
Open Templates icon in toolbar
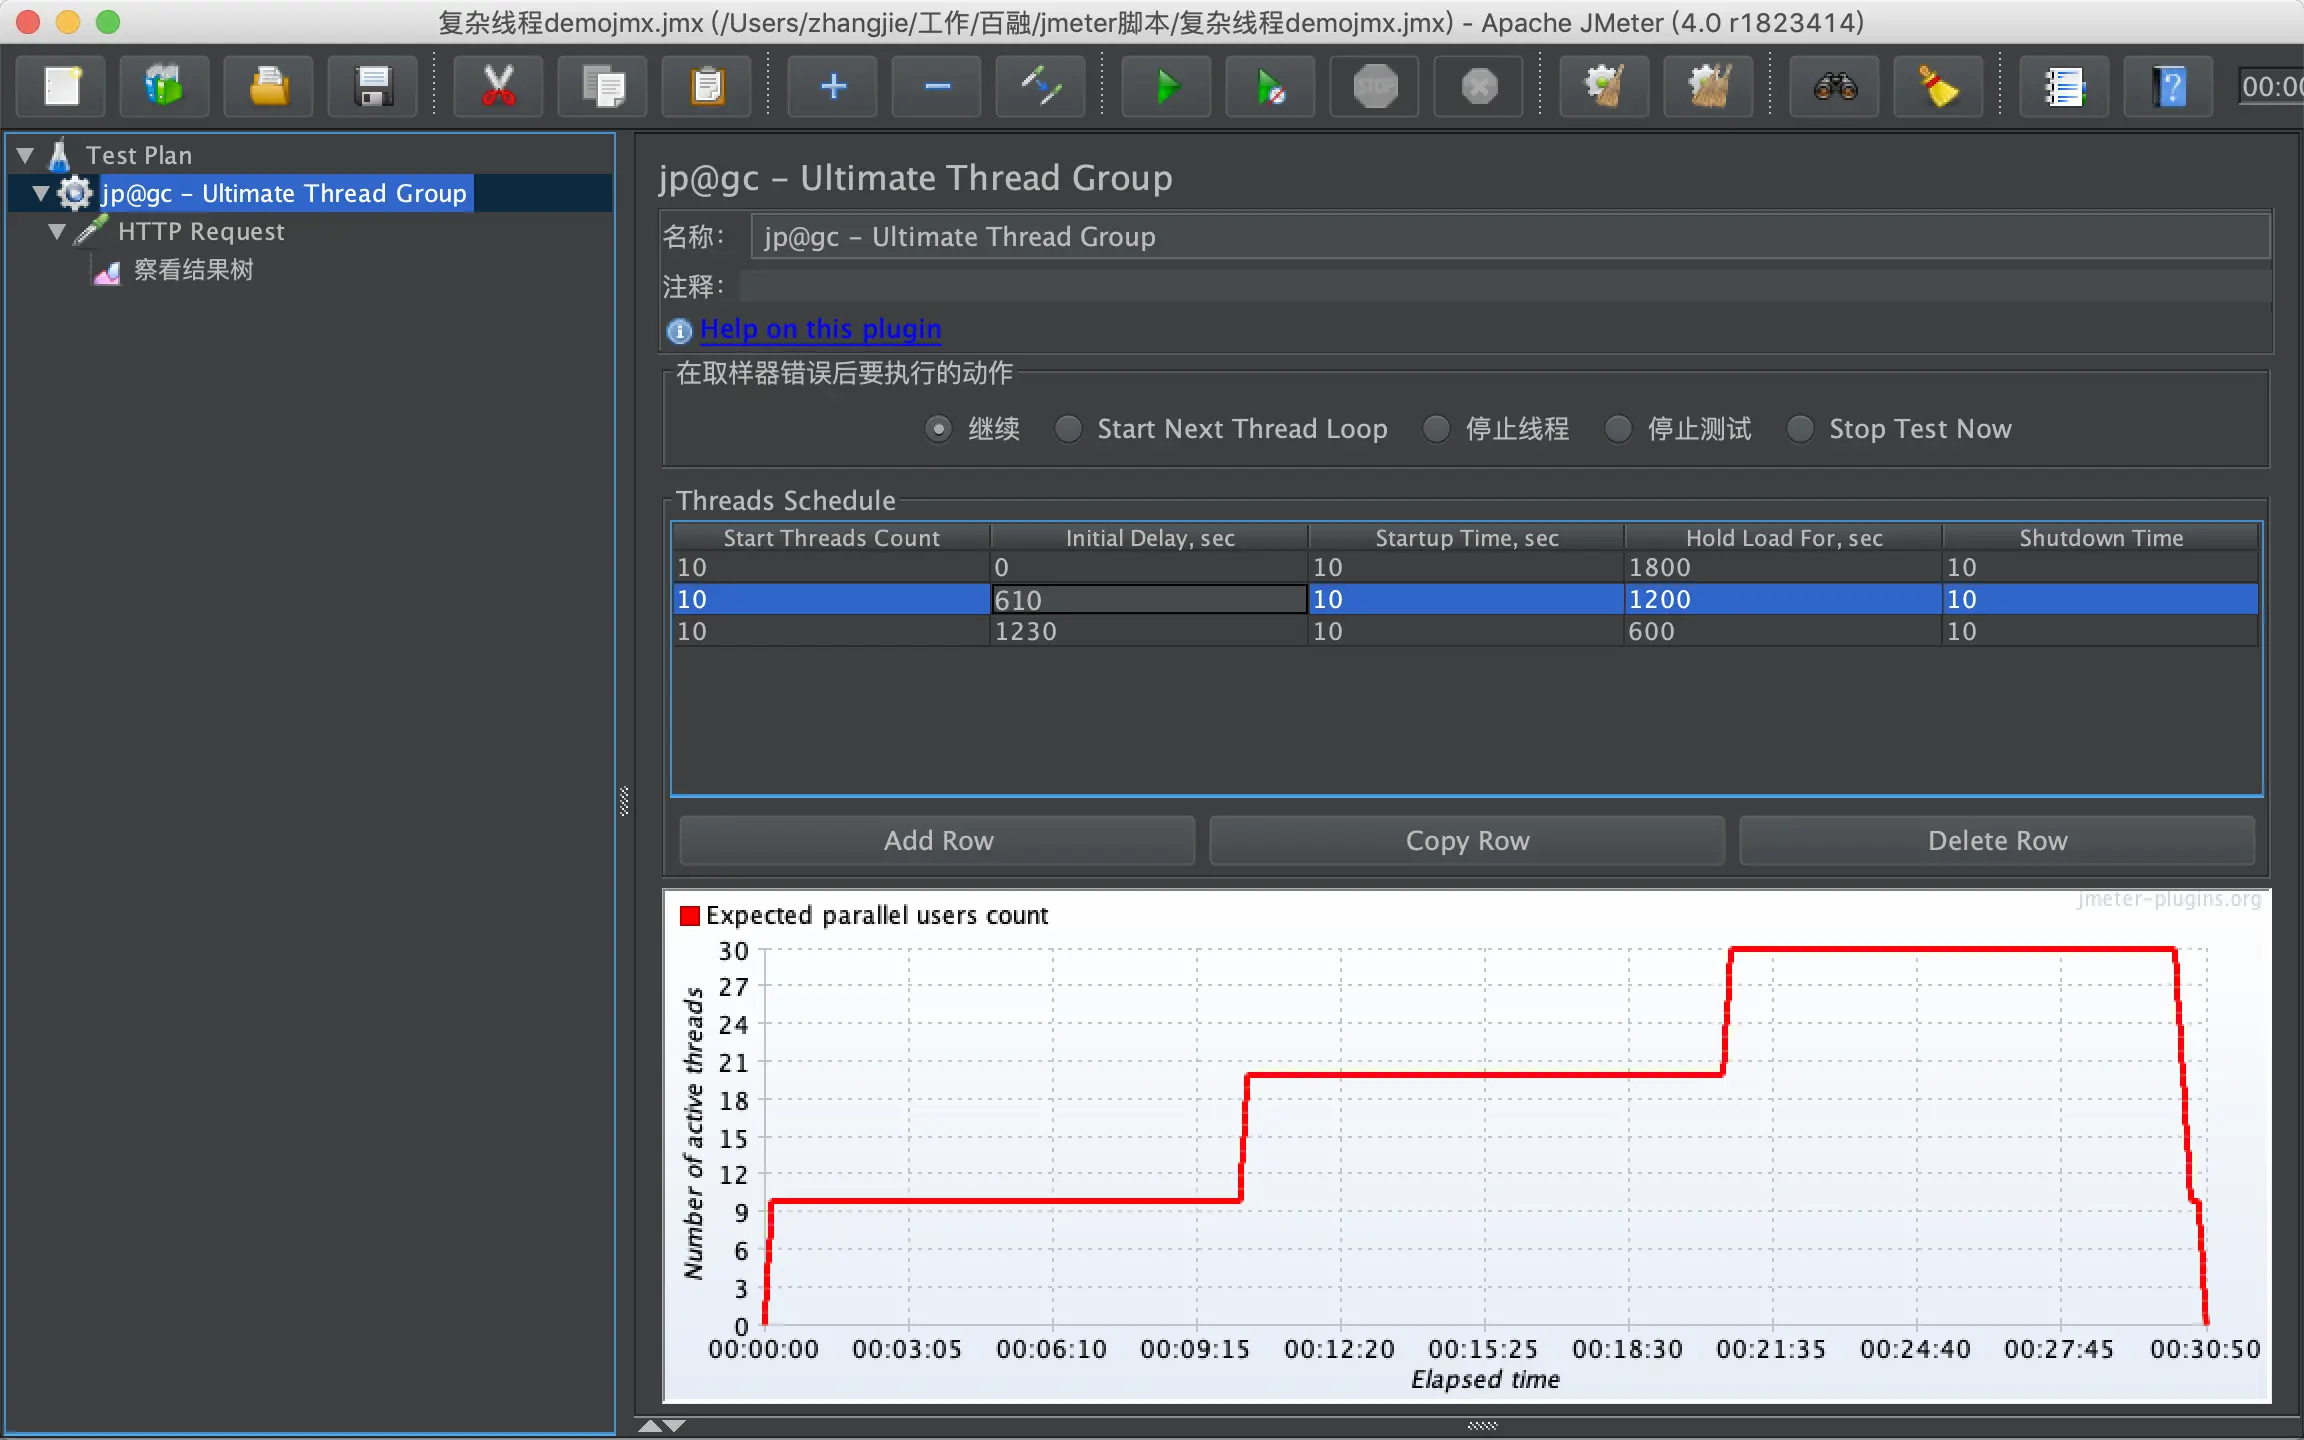tap(164, 87)
